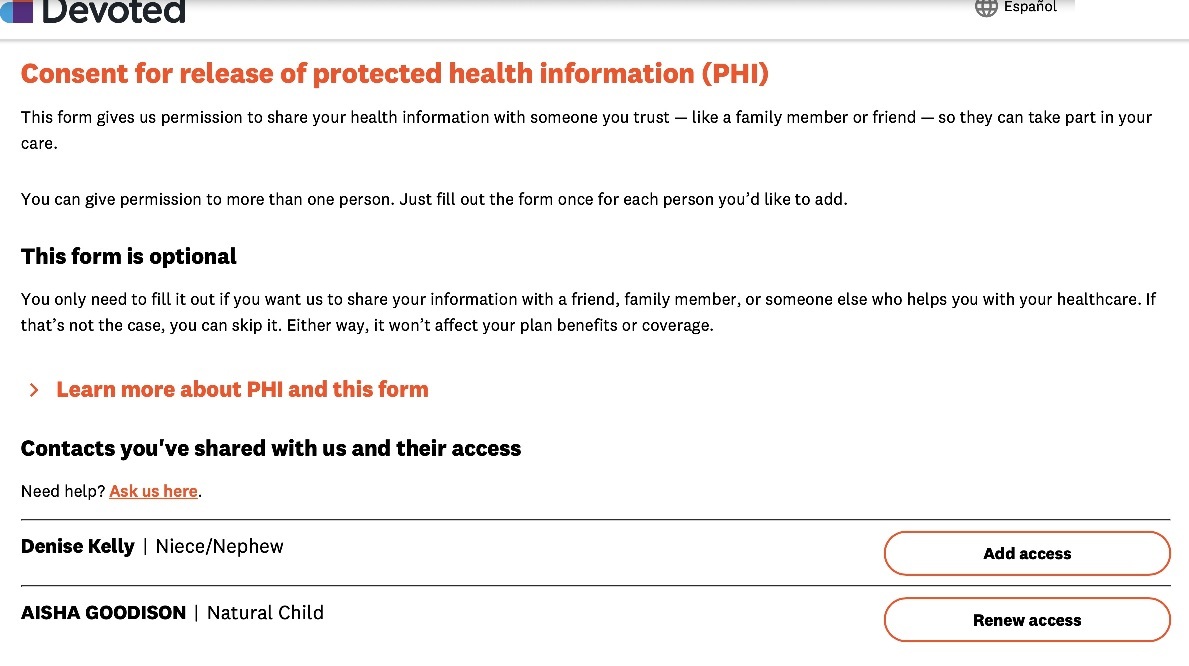Switch language to Español
Viewport: 1189px width, 666px height.
click(1030, 7)
